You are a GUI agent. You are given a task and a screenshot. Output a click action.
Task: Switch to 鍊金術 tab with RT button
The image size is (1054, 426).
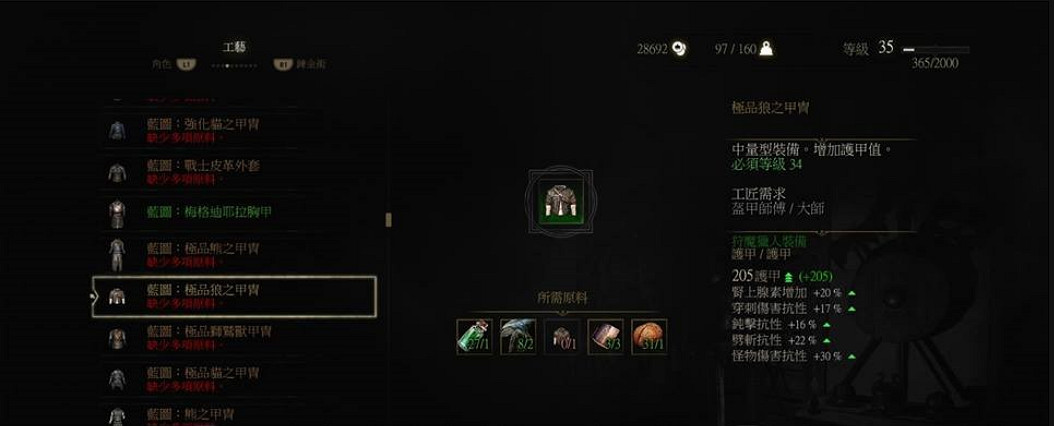300,65
